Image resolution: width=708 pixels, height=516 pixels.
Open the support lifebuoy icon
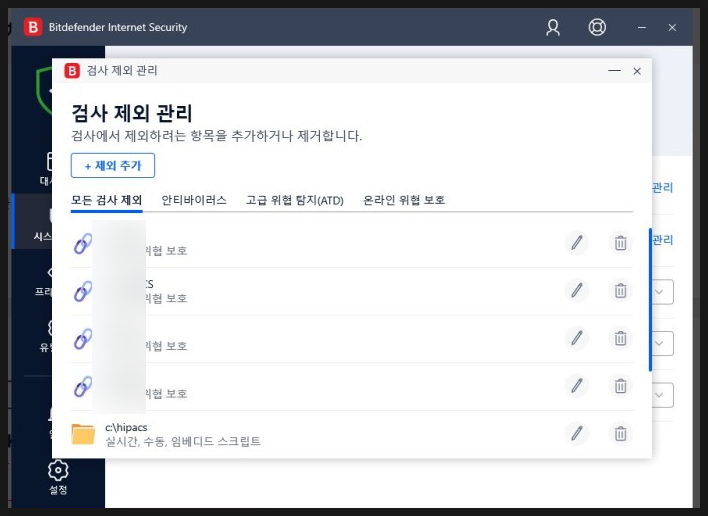(597, 27)
